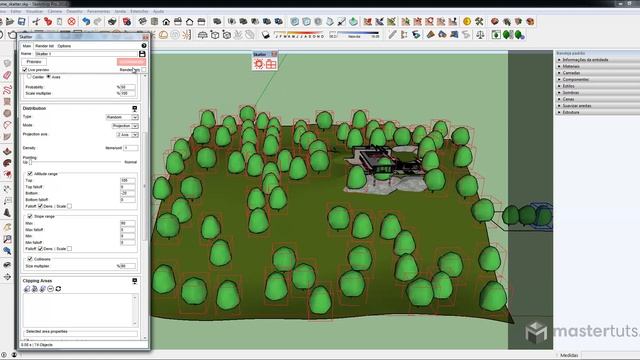Switch to the Options tab in Skatter
Viewport: 640px width, 360px height.
point(64,46)
